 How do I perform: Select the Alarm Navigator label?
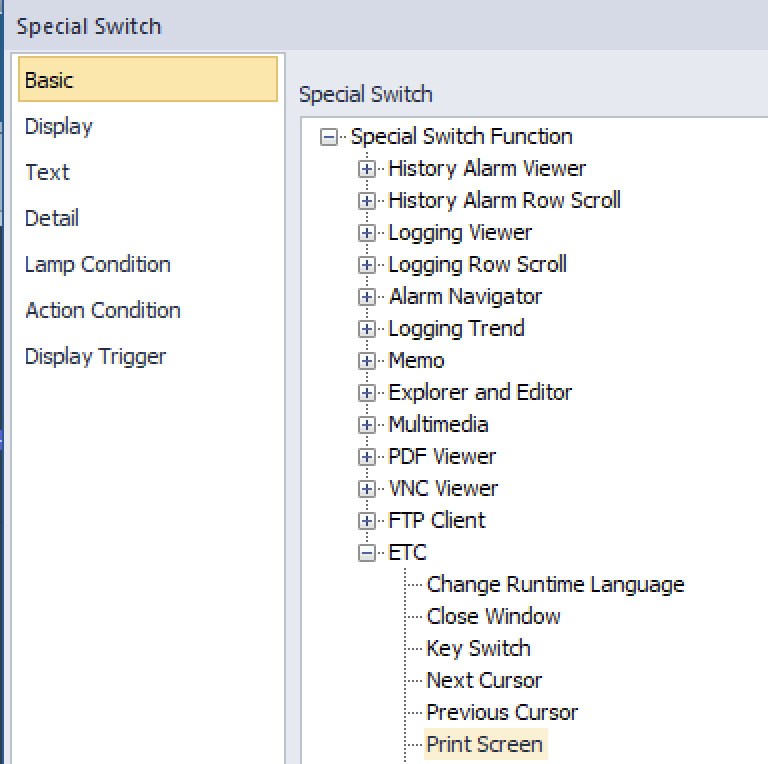pyautogui.click(x=465, y=297)
